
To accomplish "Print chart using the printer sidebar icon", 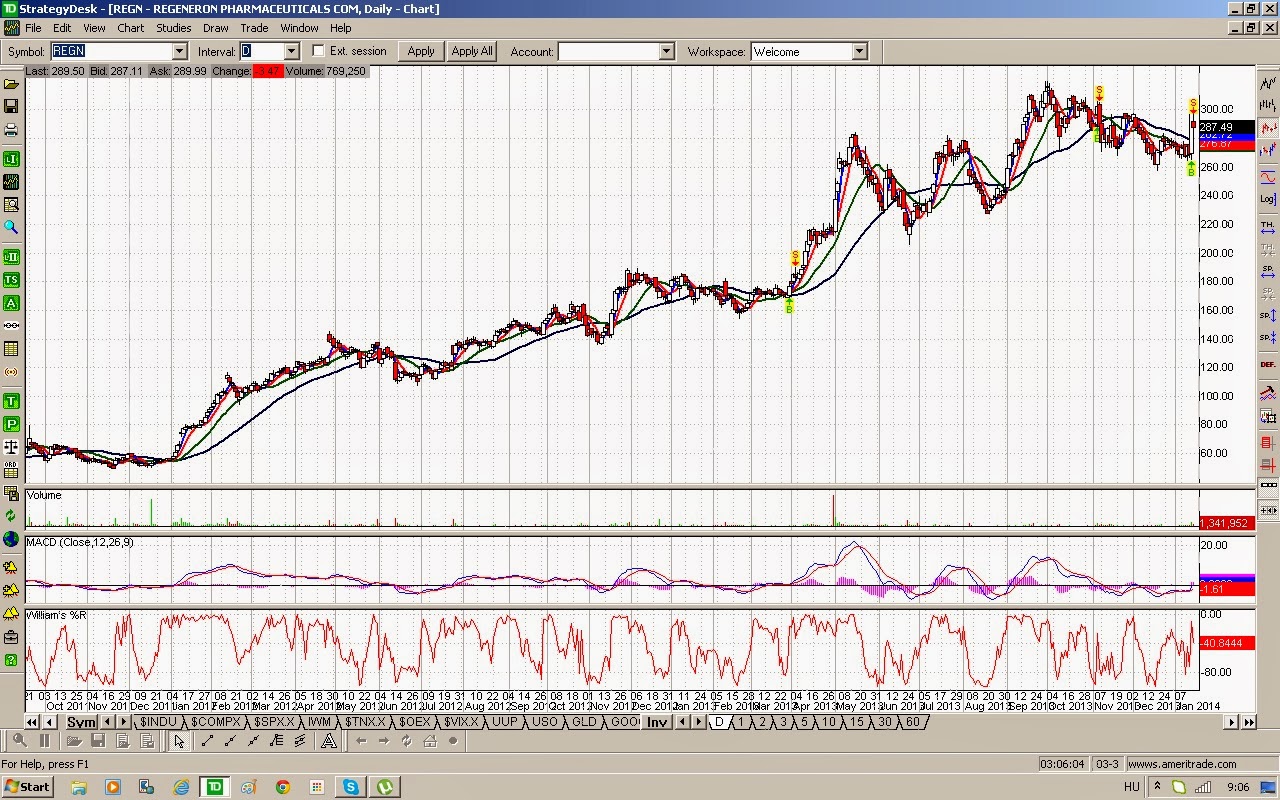I will click(x=11, y=130).
